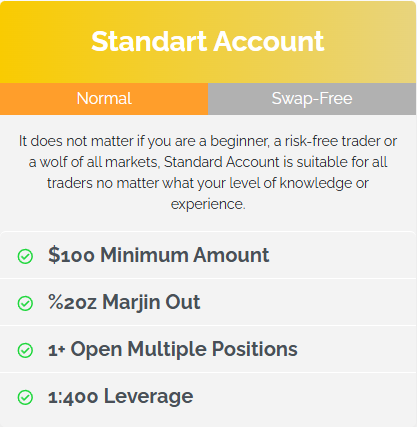The width and height of the screenshot is (417, 427).
Task: Switch to the Swap-Free tab
Action: (312, 99)
